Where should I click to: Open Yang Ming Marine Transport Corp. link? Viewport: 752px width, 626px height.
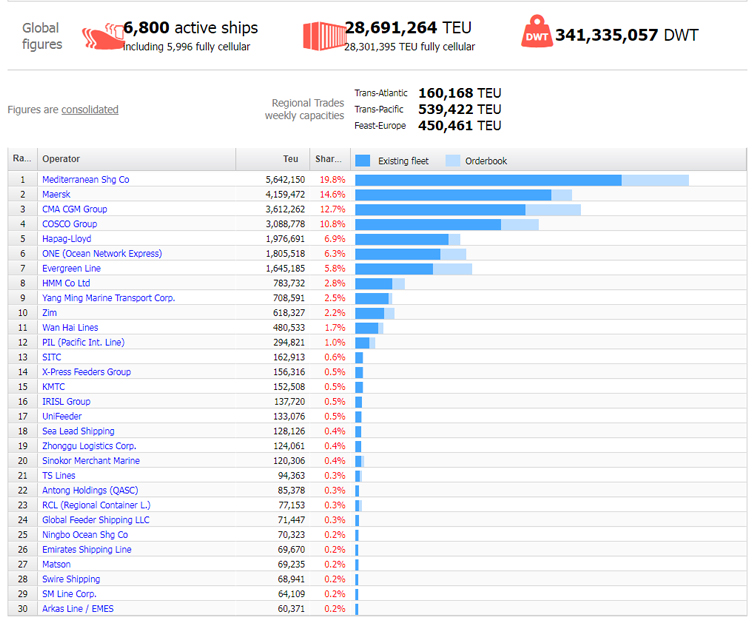pyautogui.click(x=108, y=298)
